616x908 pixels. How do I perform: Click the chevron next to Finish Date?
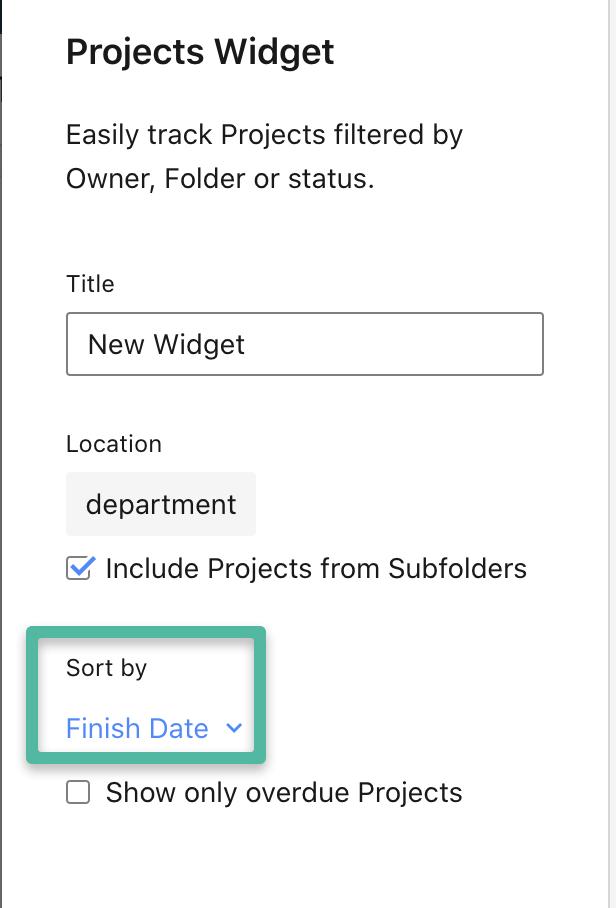click(x=234, y=728)
